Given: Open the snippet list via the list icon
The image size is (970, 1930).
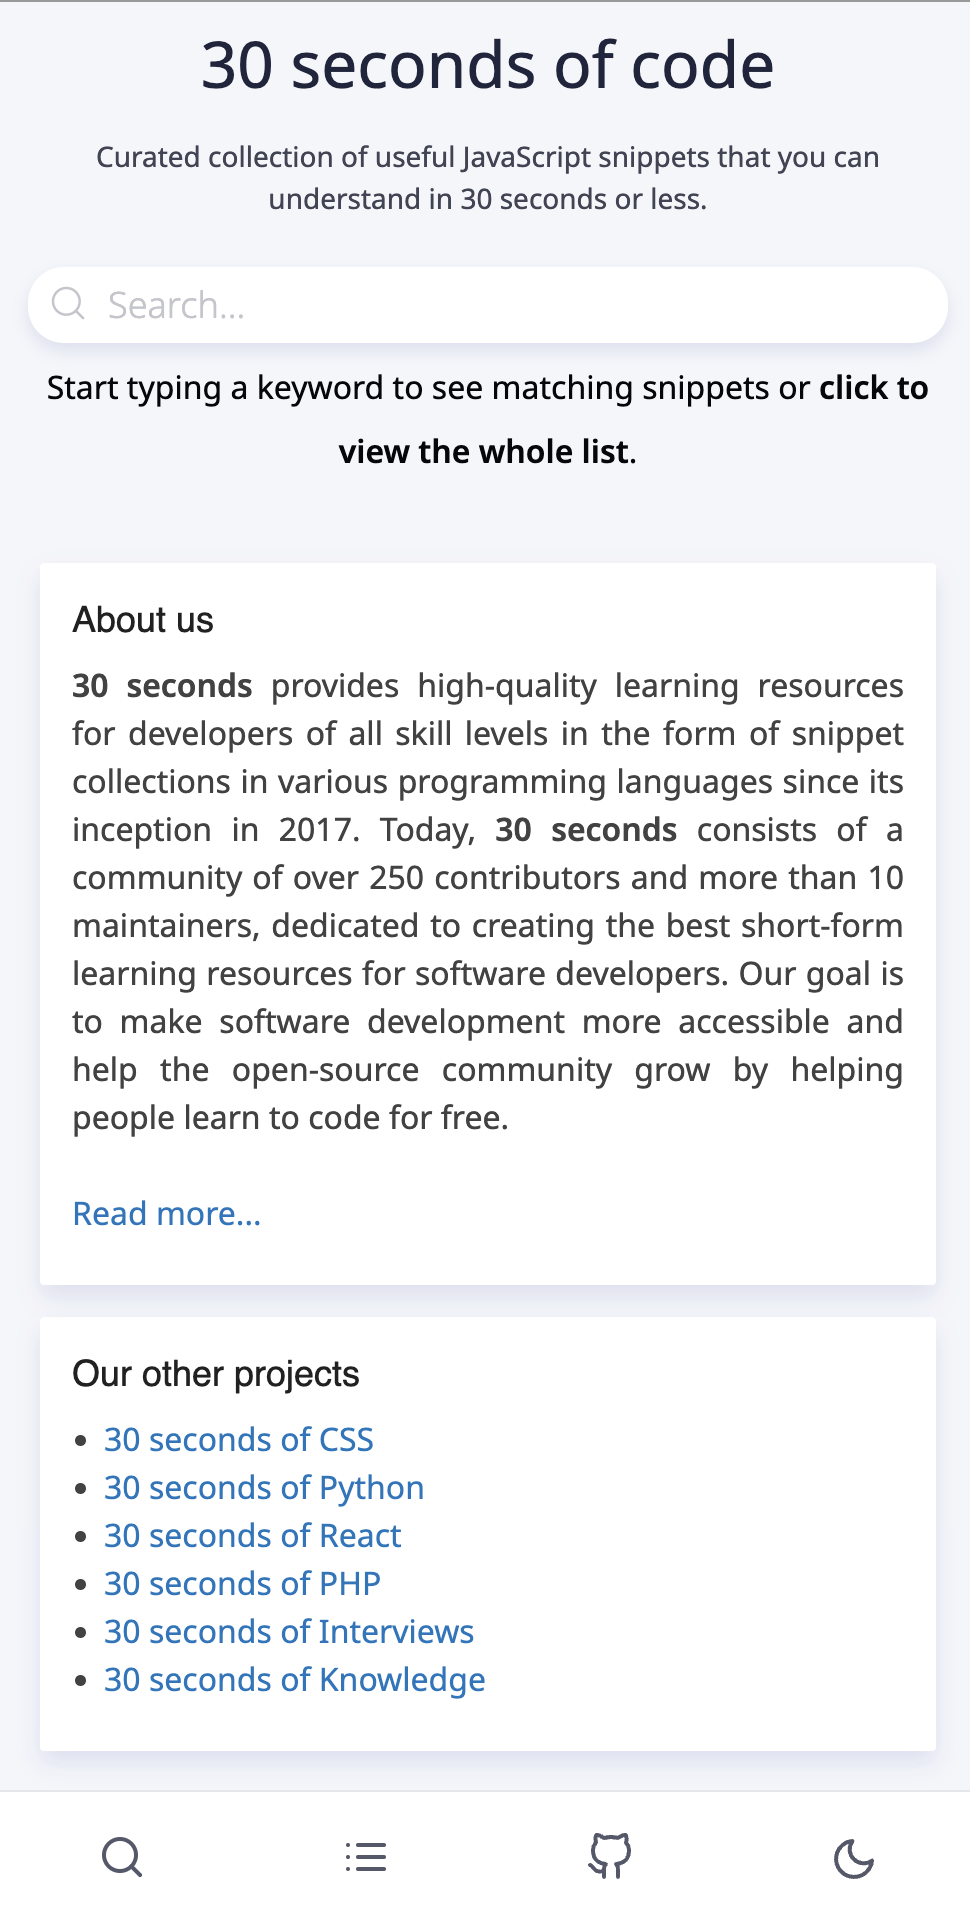Looking at the screenshot, I should point(364,1856).
